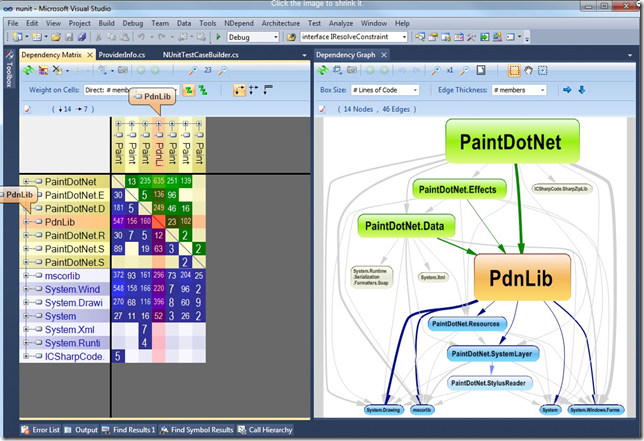Open the Analyze menu

click(340, 23)
